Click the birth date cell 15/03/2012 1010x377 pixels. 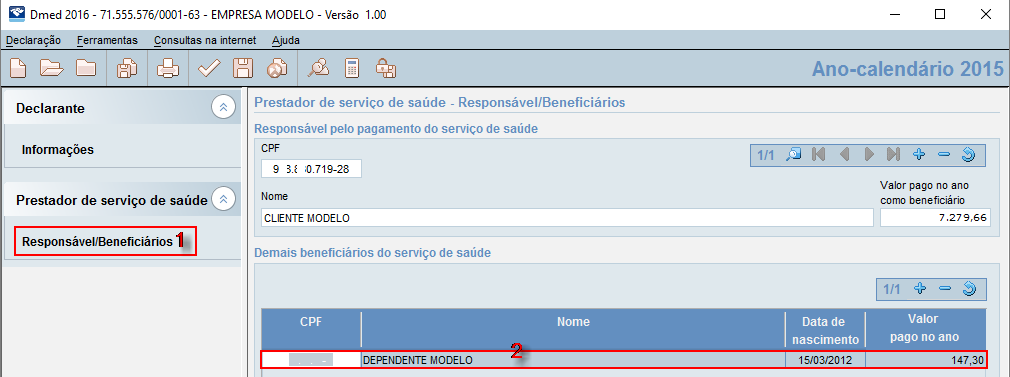click(826, 360)
